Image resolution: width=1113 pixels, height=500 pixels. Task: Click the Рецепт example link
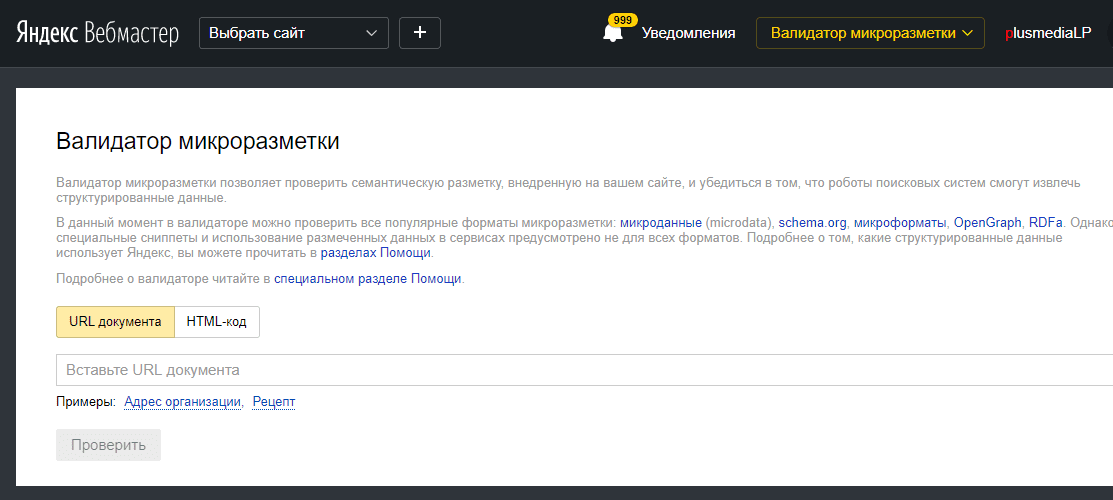274,402
